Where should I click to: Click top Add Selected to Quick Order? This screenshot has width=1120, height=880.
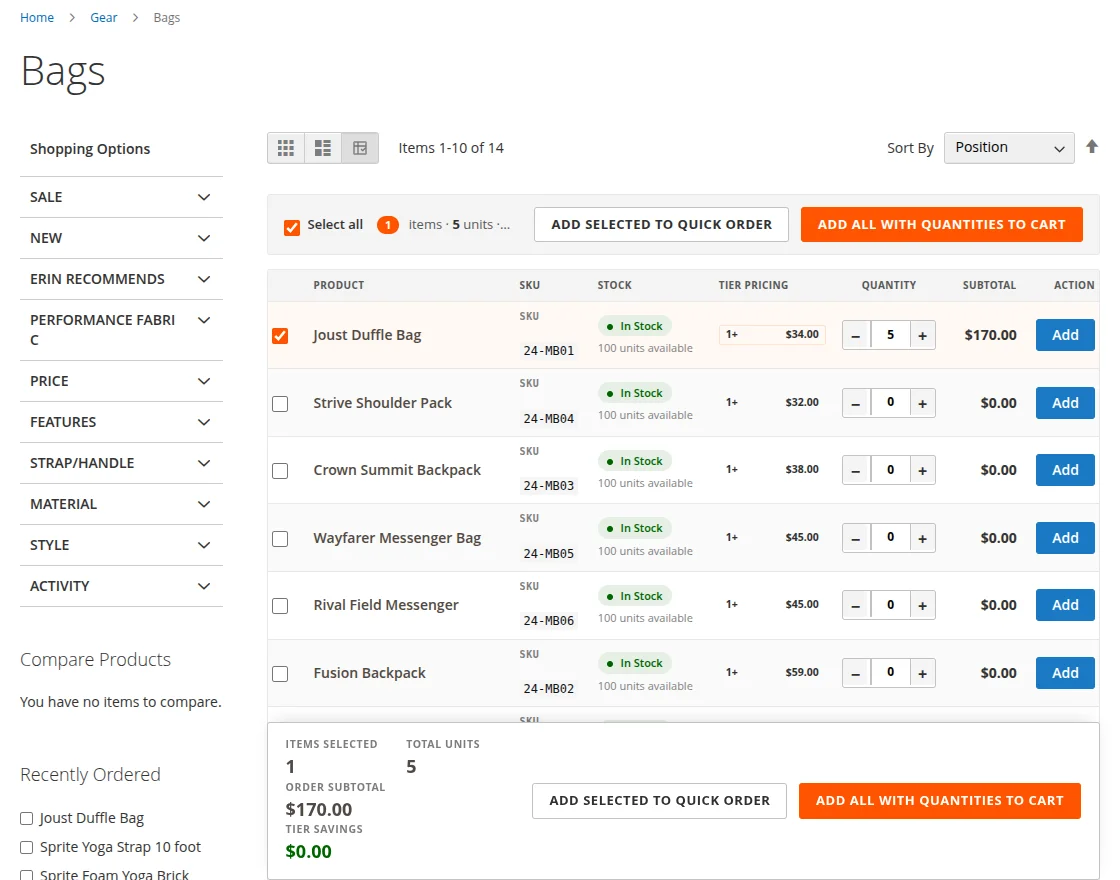pos(661,224)
